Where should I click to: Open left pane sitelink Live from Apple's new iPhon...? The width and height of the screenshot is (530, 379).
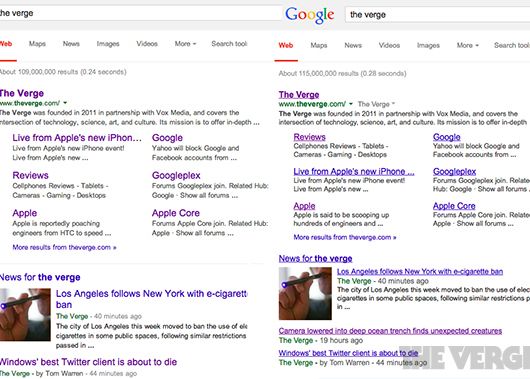tap(77, 138)
